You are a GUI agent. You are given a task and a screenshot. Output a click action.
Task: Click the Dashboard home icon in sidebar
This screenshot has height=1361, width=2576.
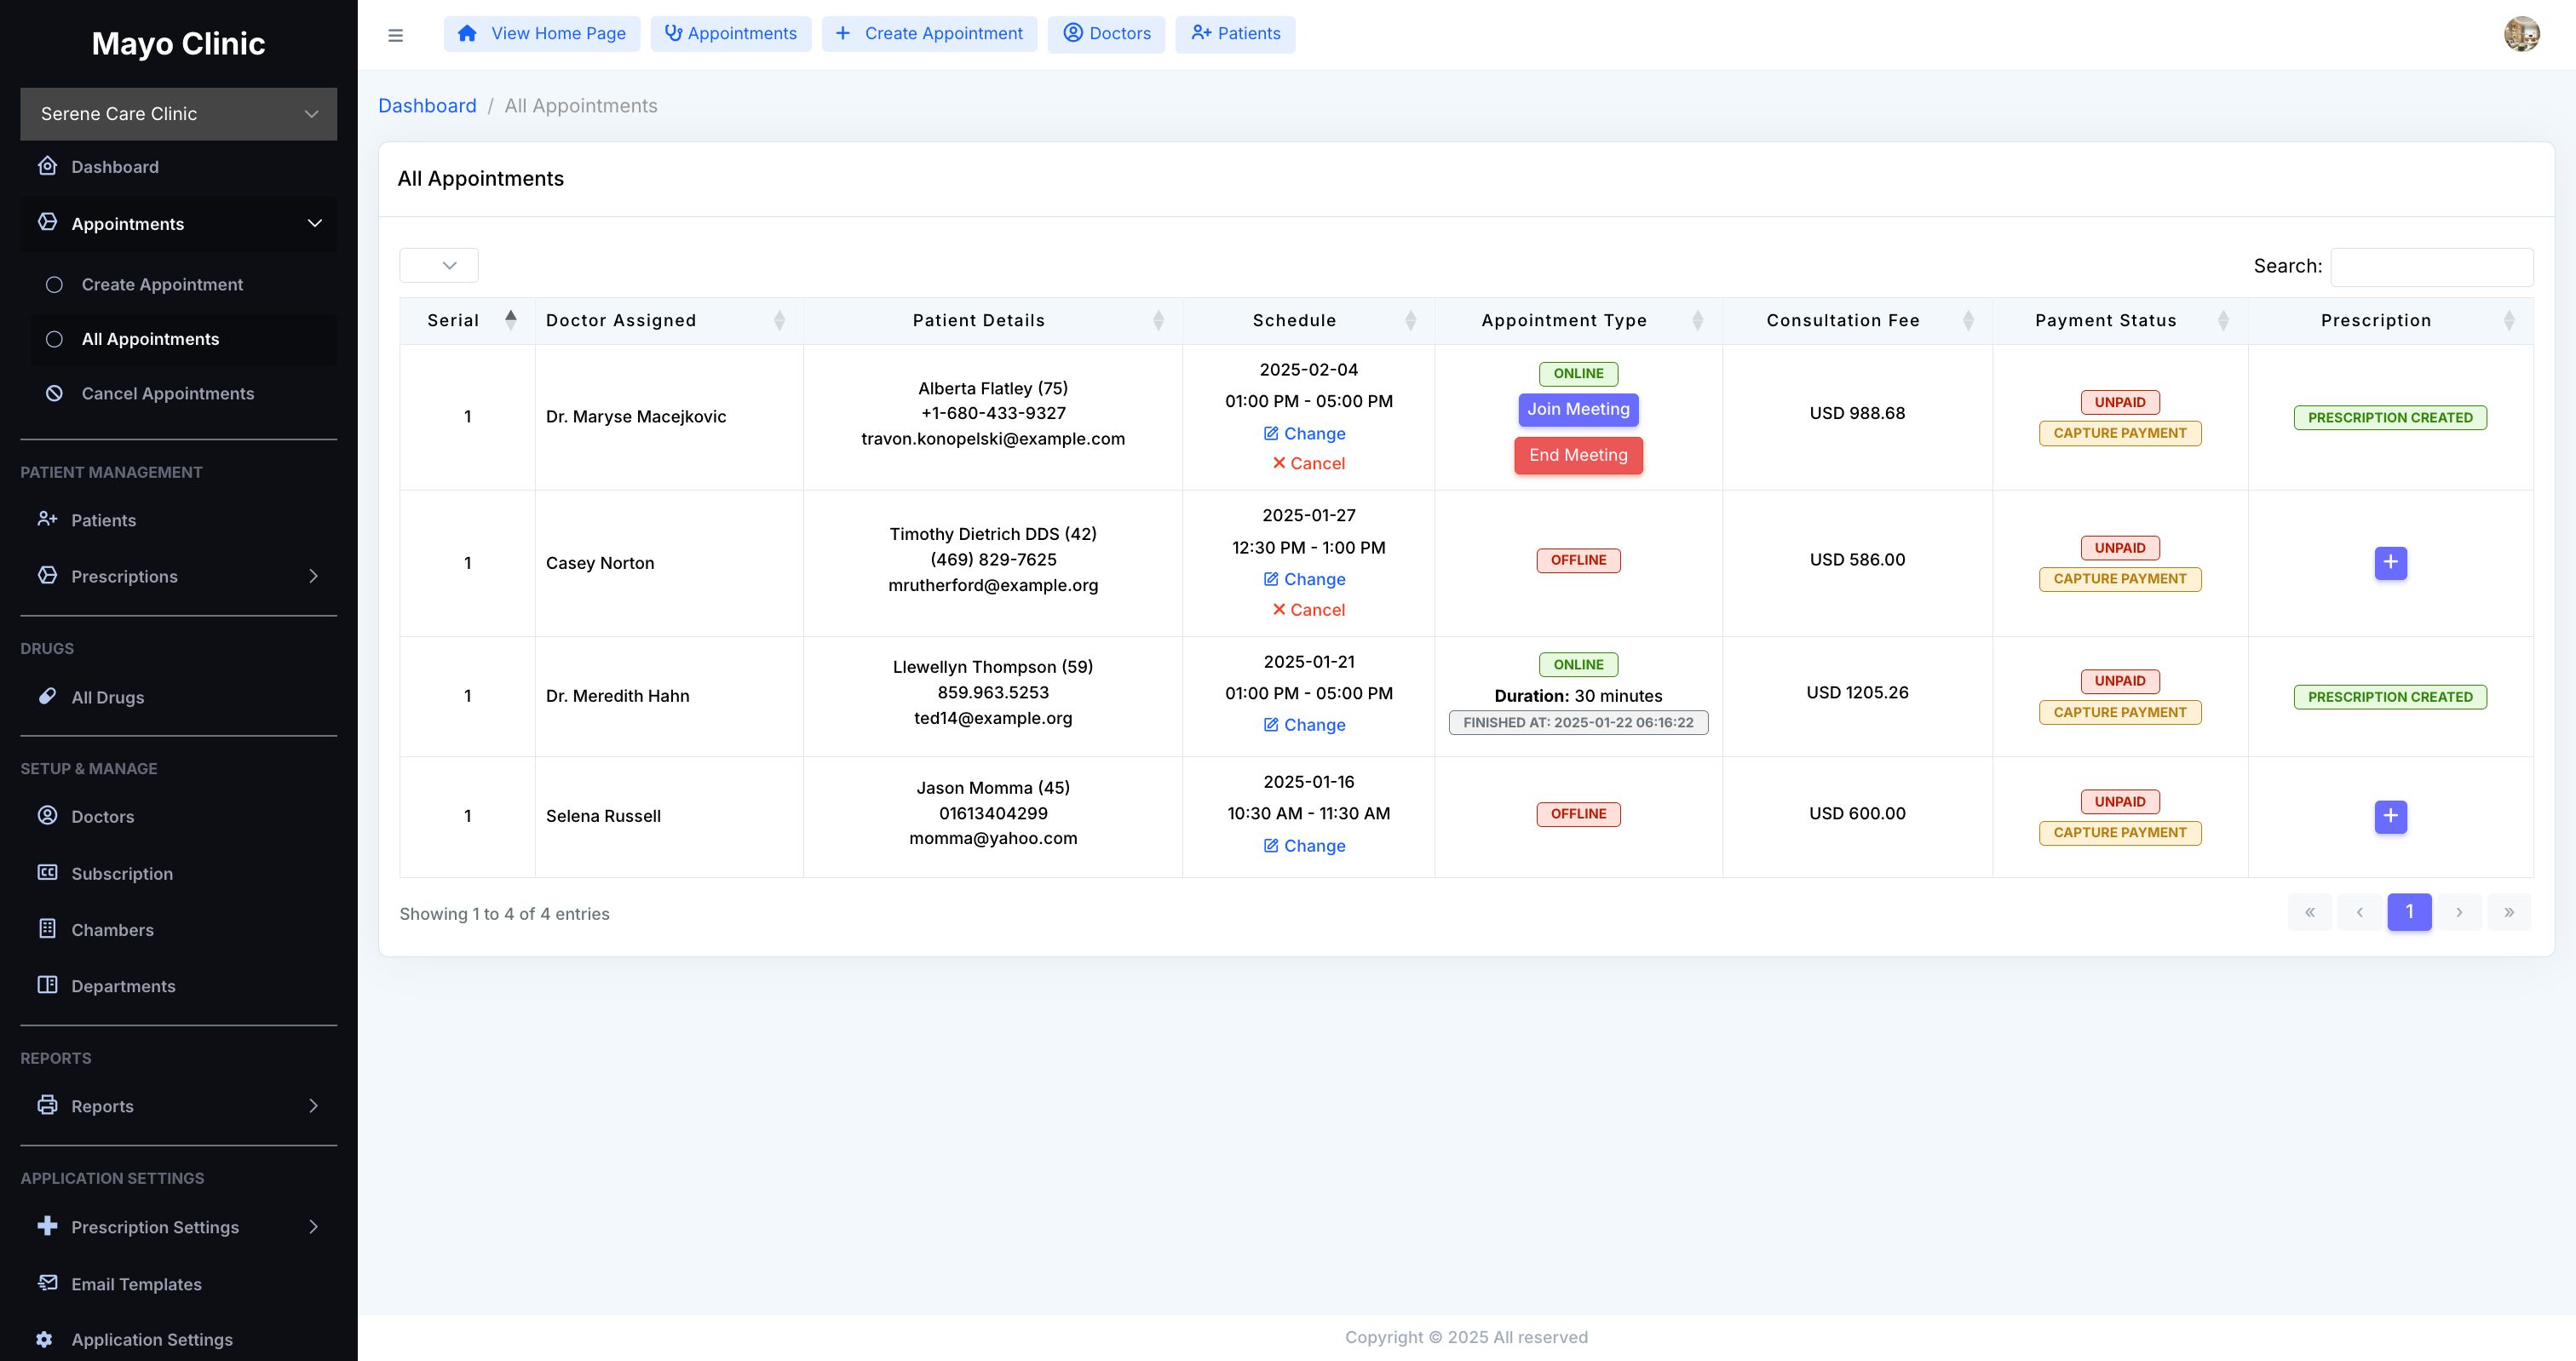click(47, 166)
